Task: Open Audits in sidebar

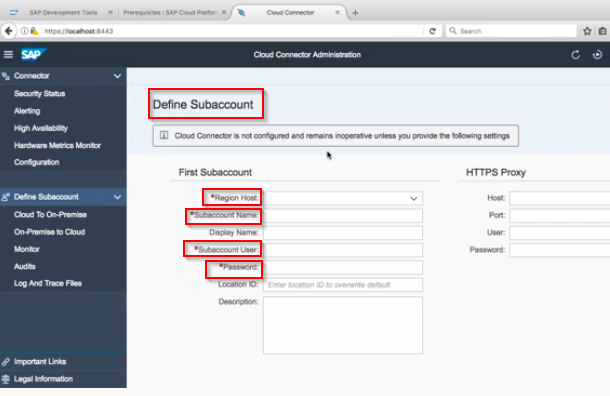Action: [25, 266]
